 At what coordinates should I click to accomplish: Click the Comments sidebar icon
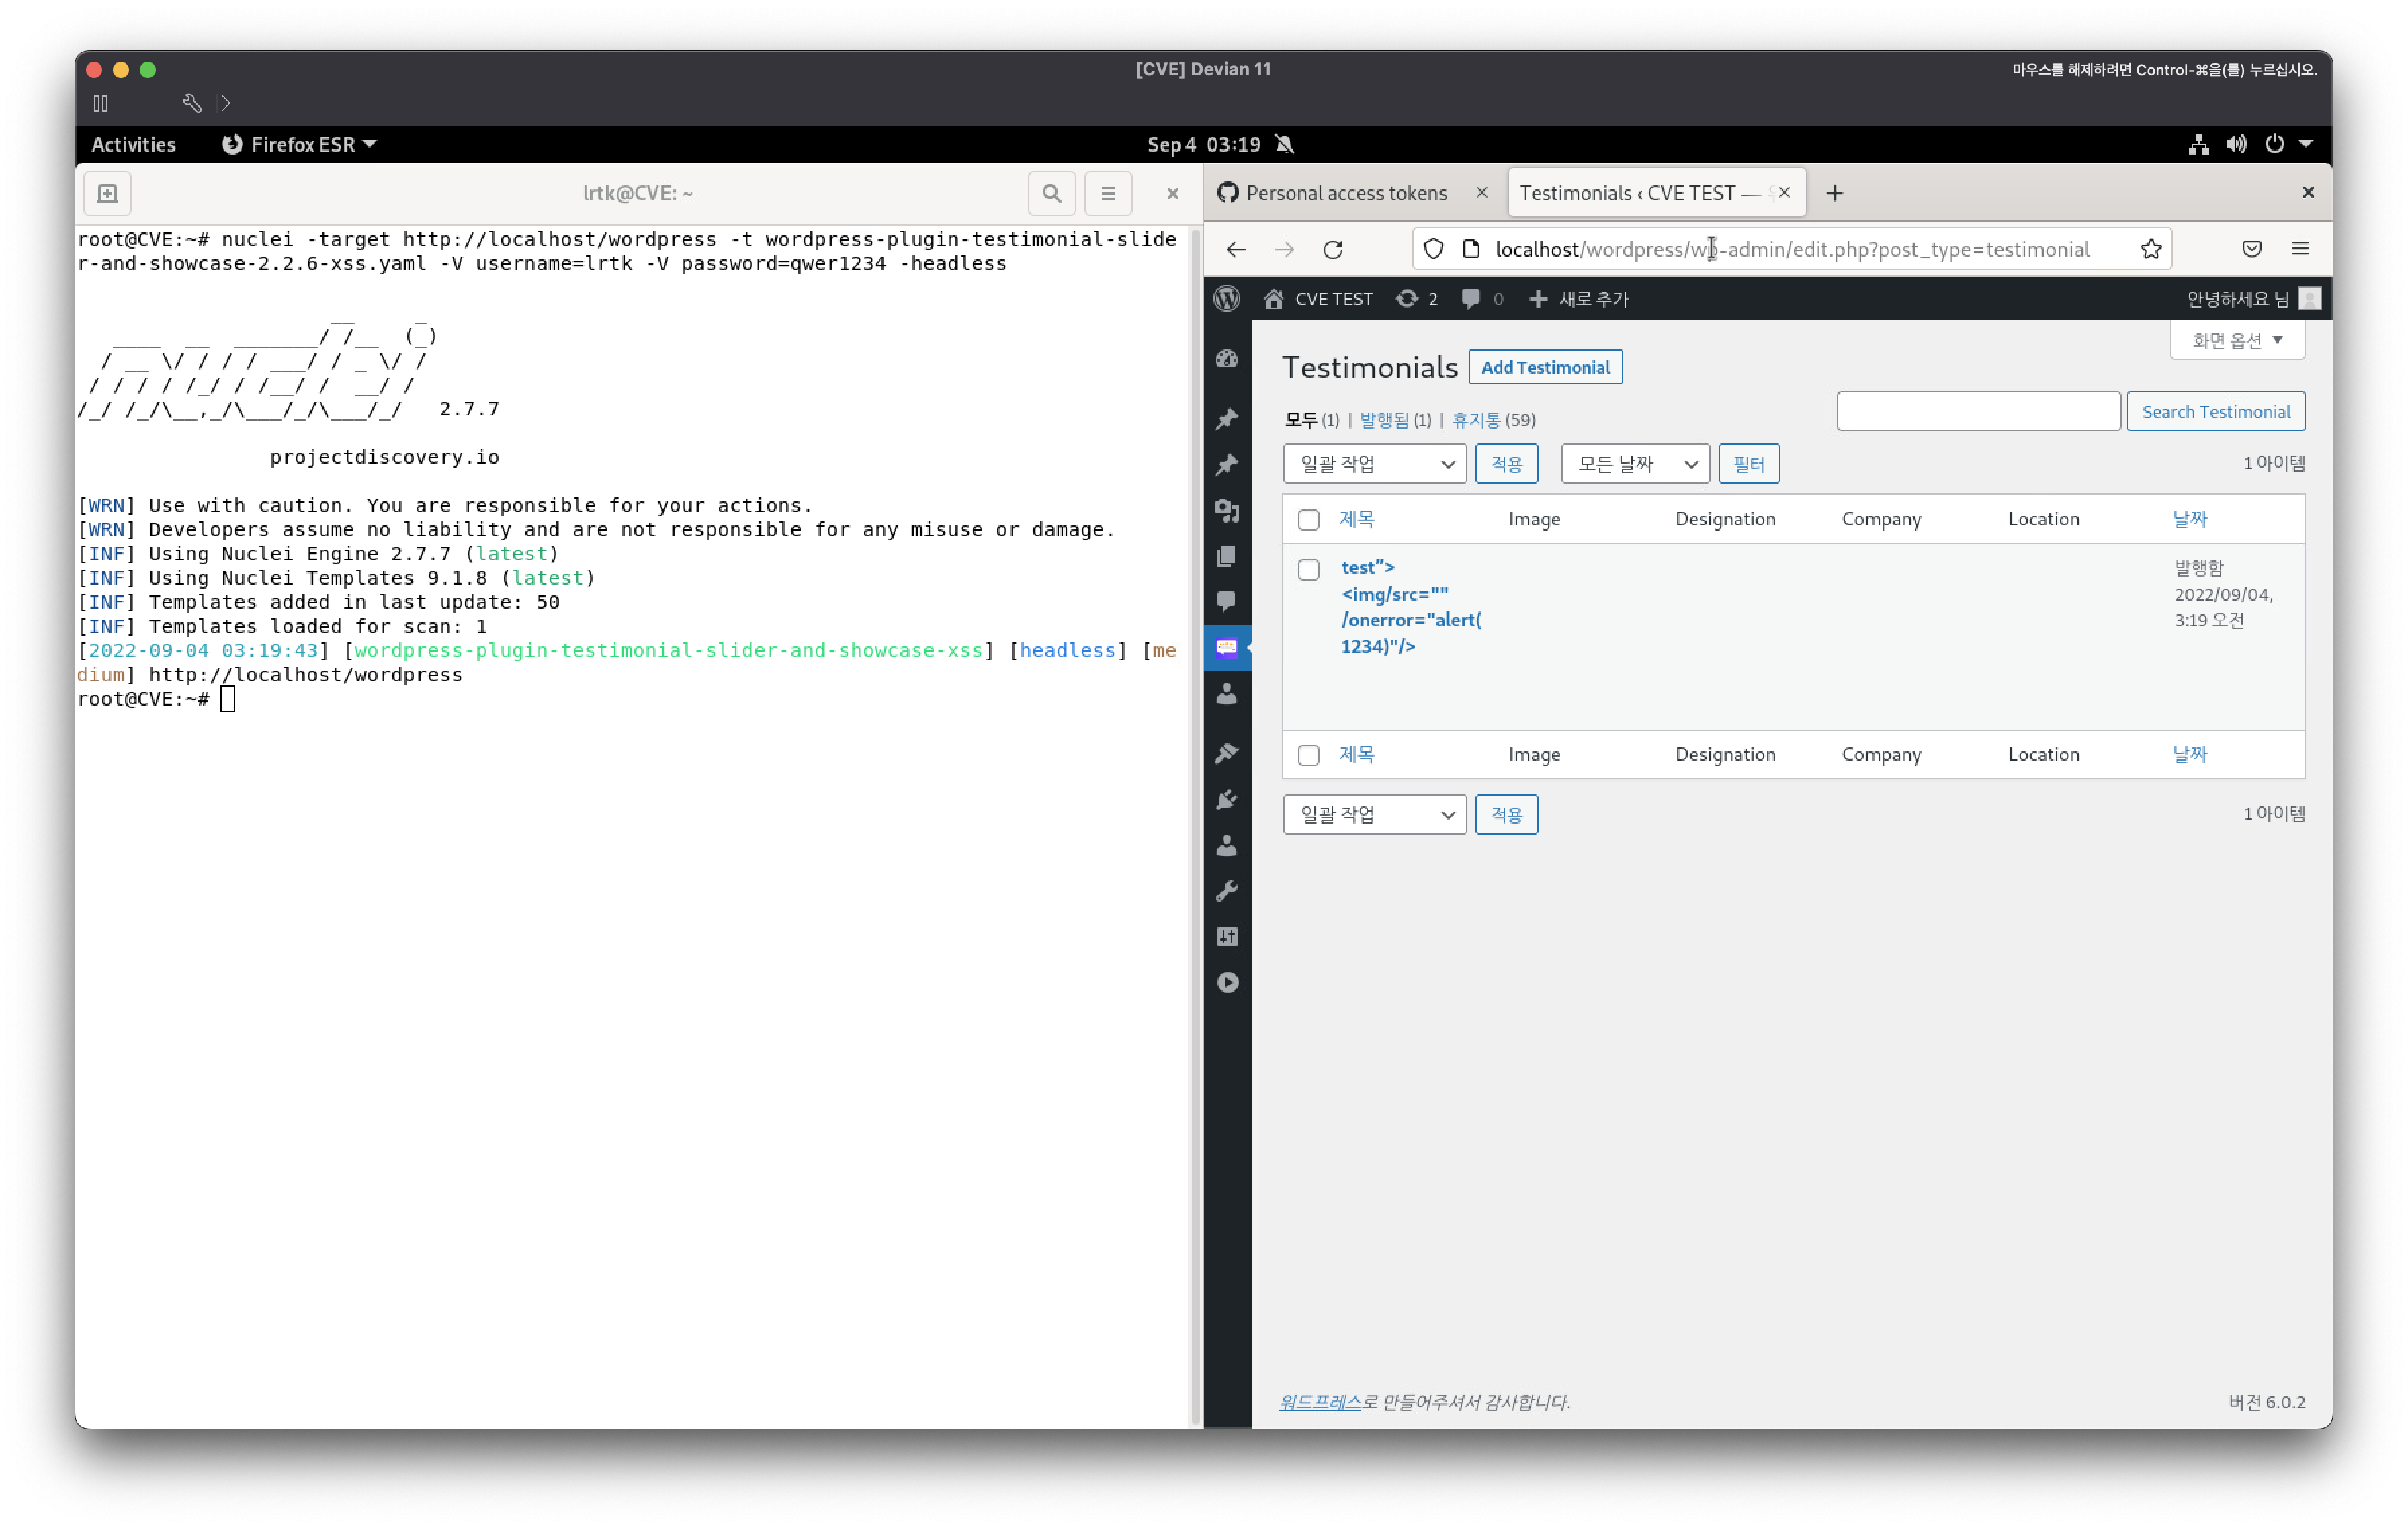coord(1227,601)
